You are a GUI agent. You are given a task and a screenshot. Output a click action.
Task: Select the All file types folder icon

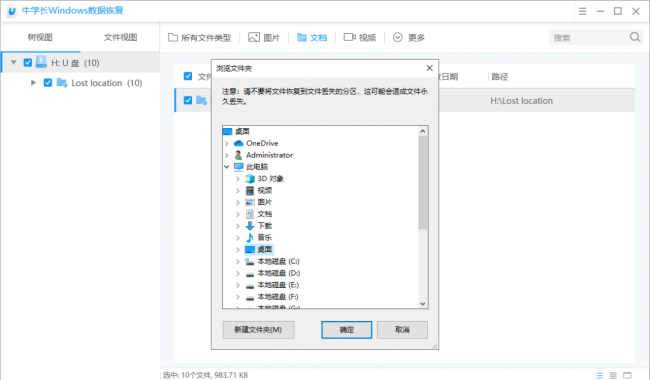coord(173,37)
